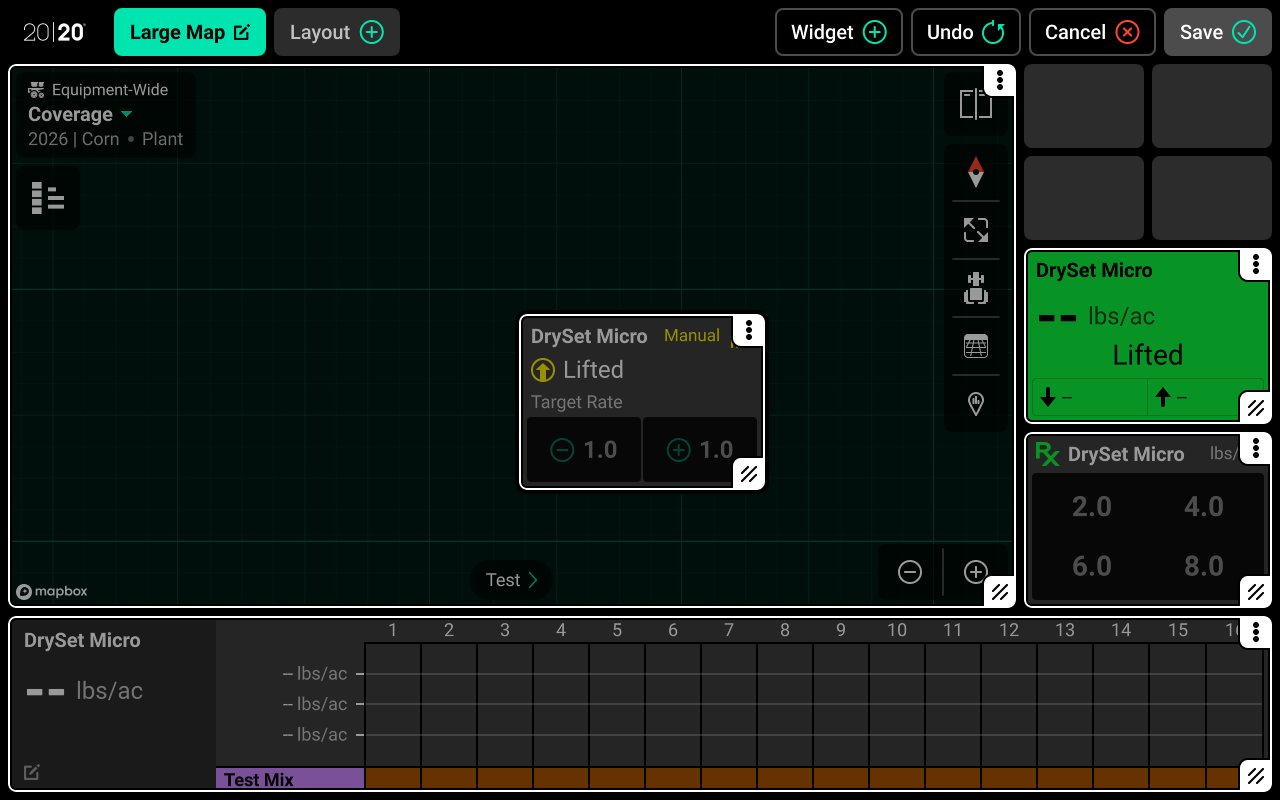
Task: Zoom in the map with plus
Action: click(975, 572)
